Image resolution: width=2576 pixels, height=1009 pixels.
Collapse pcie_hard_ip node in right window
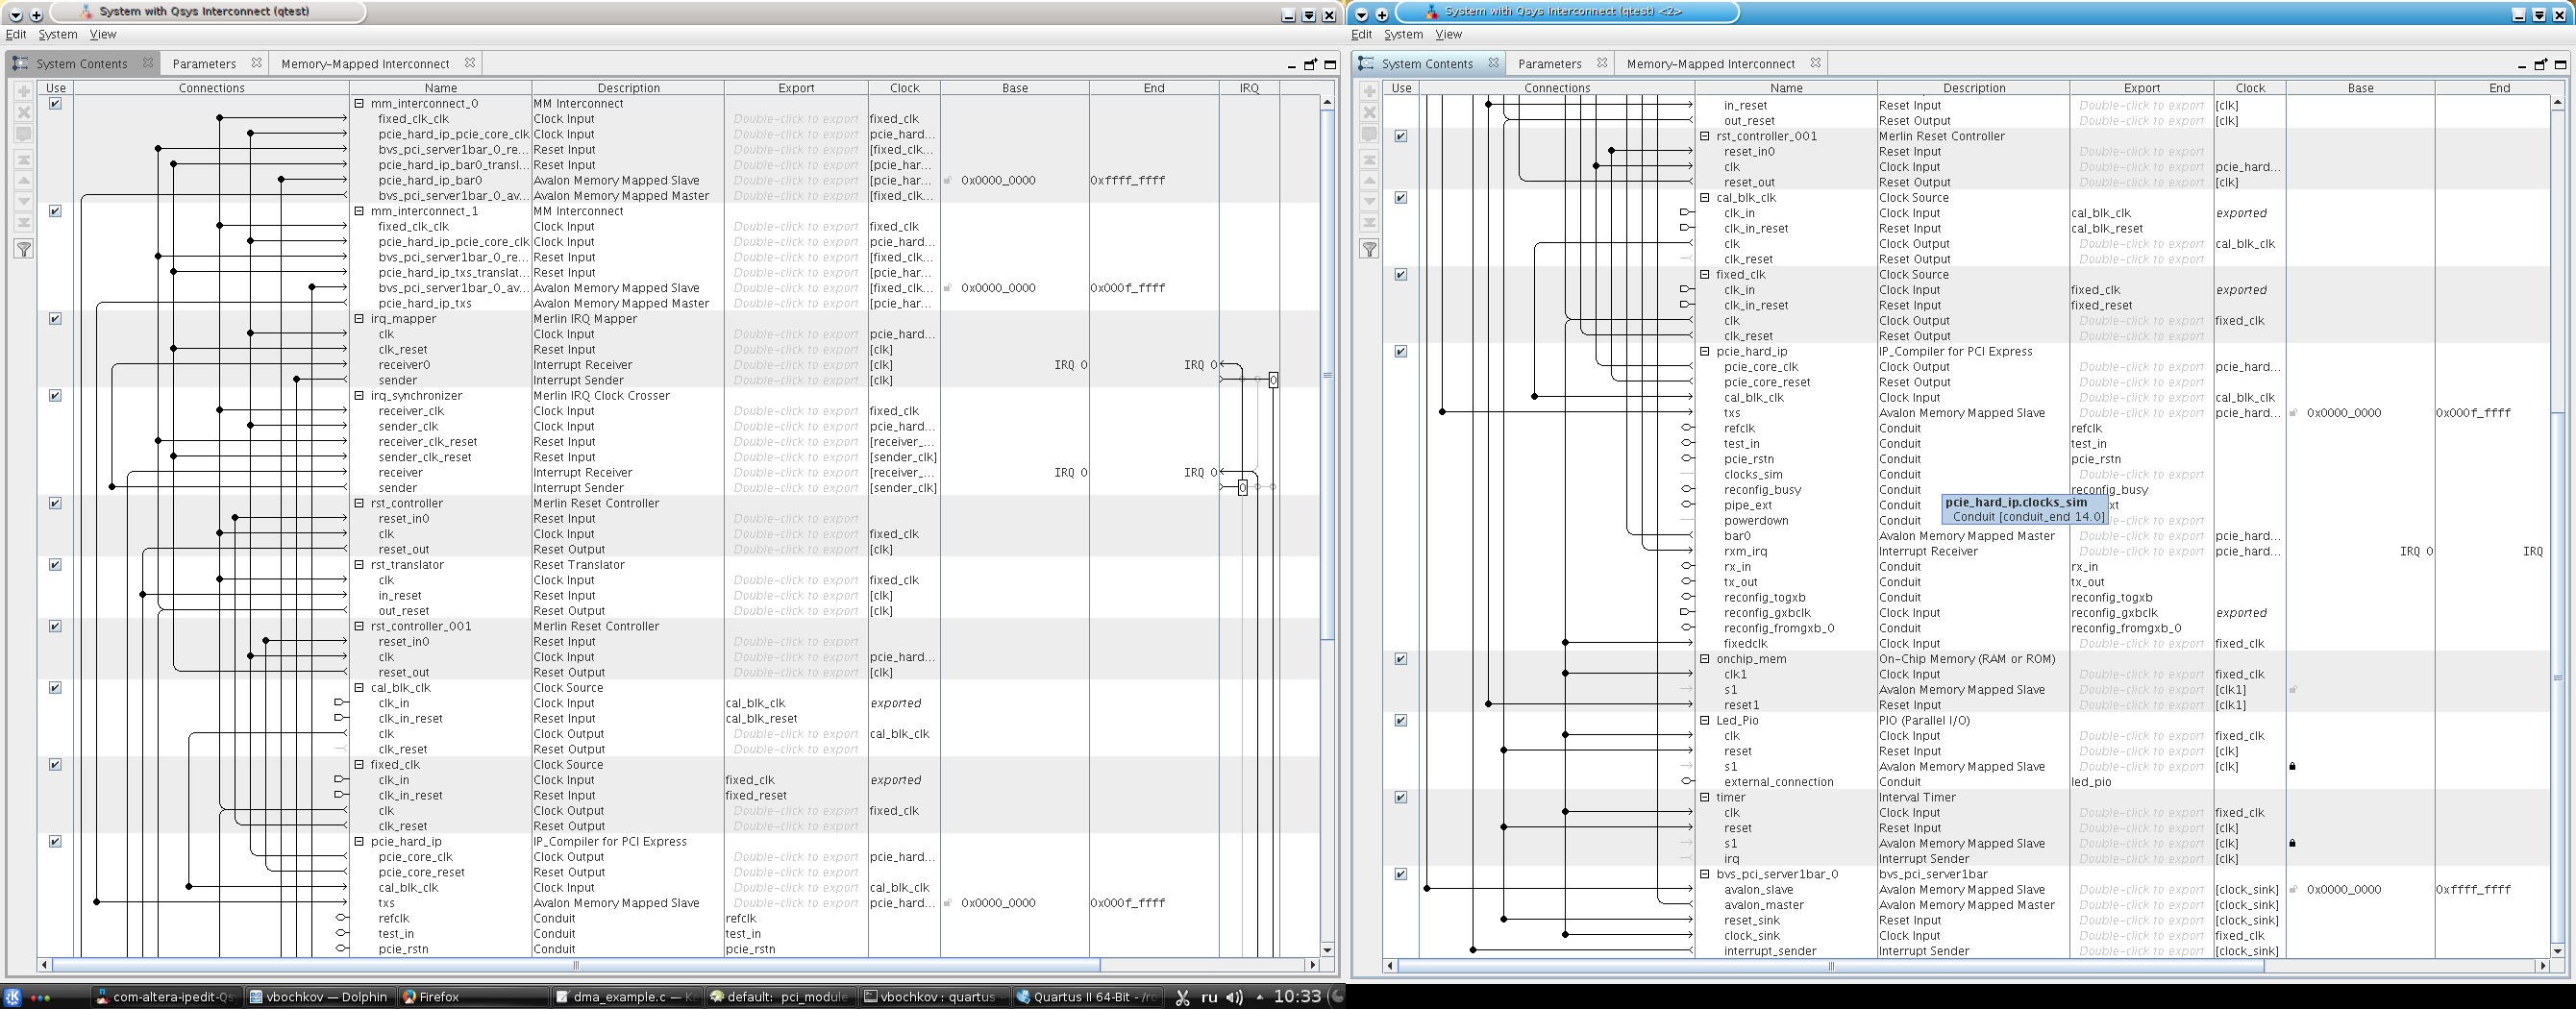[1705, 351]
